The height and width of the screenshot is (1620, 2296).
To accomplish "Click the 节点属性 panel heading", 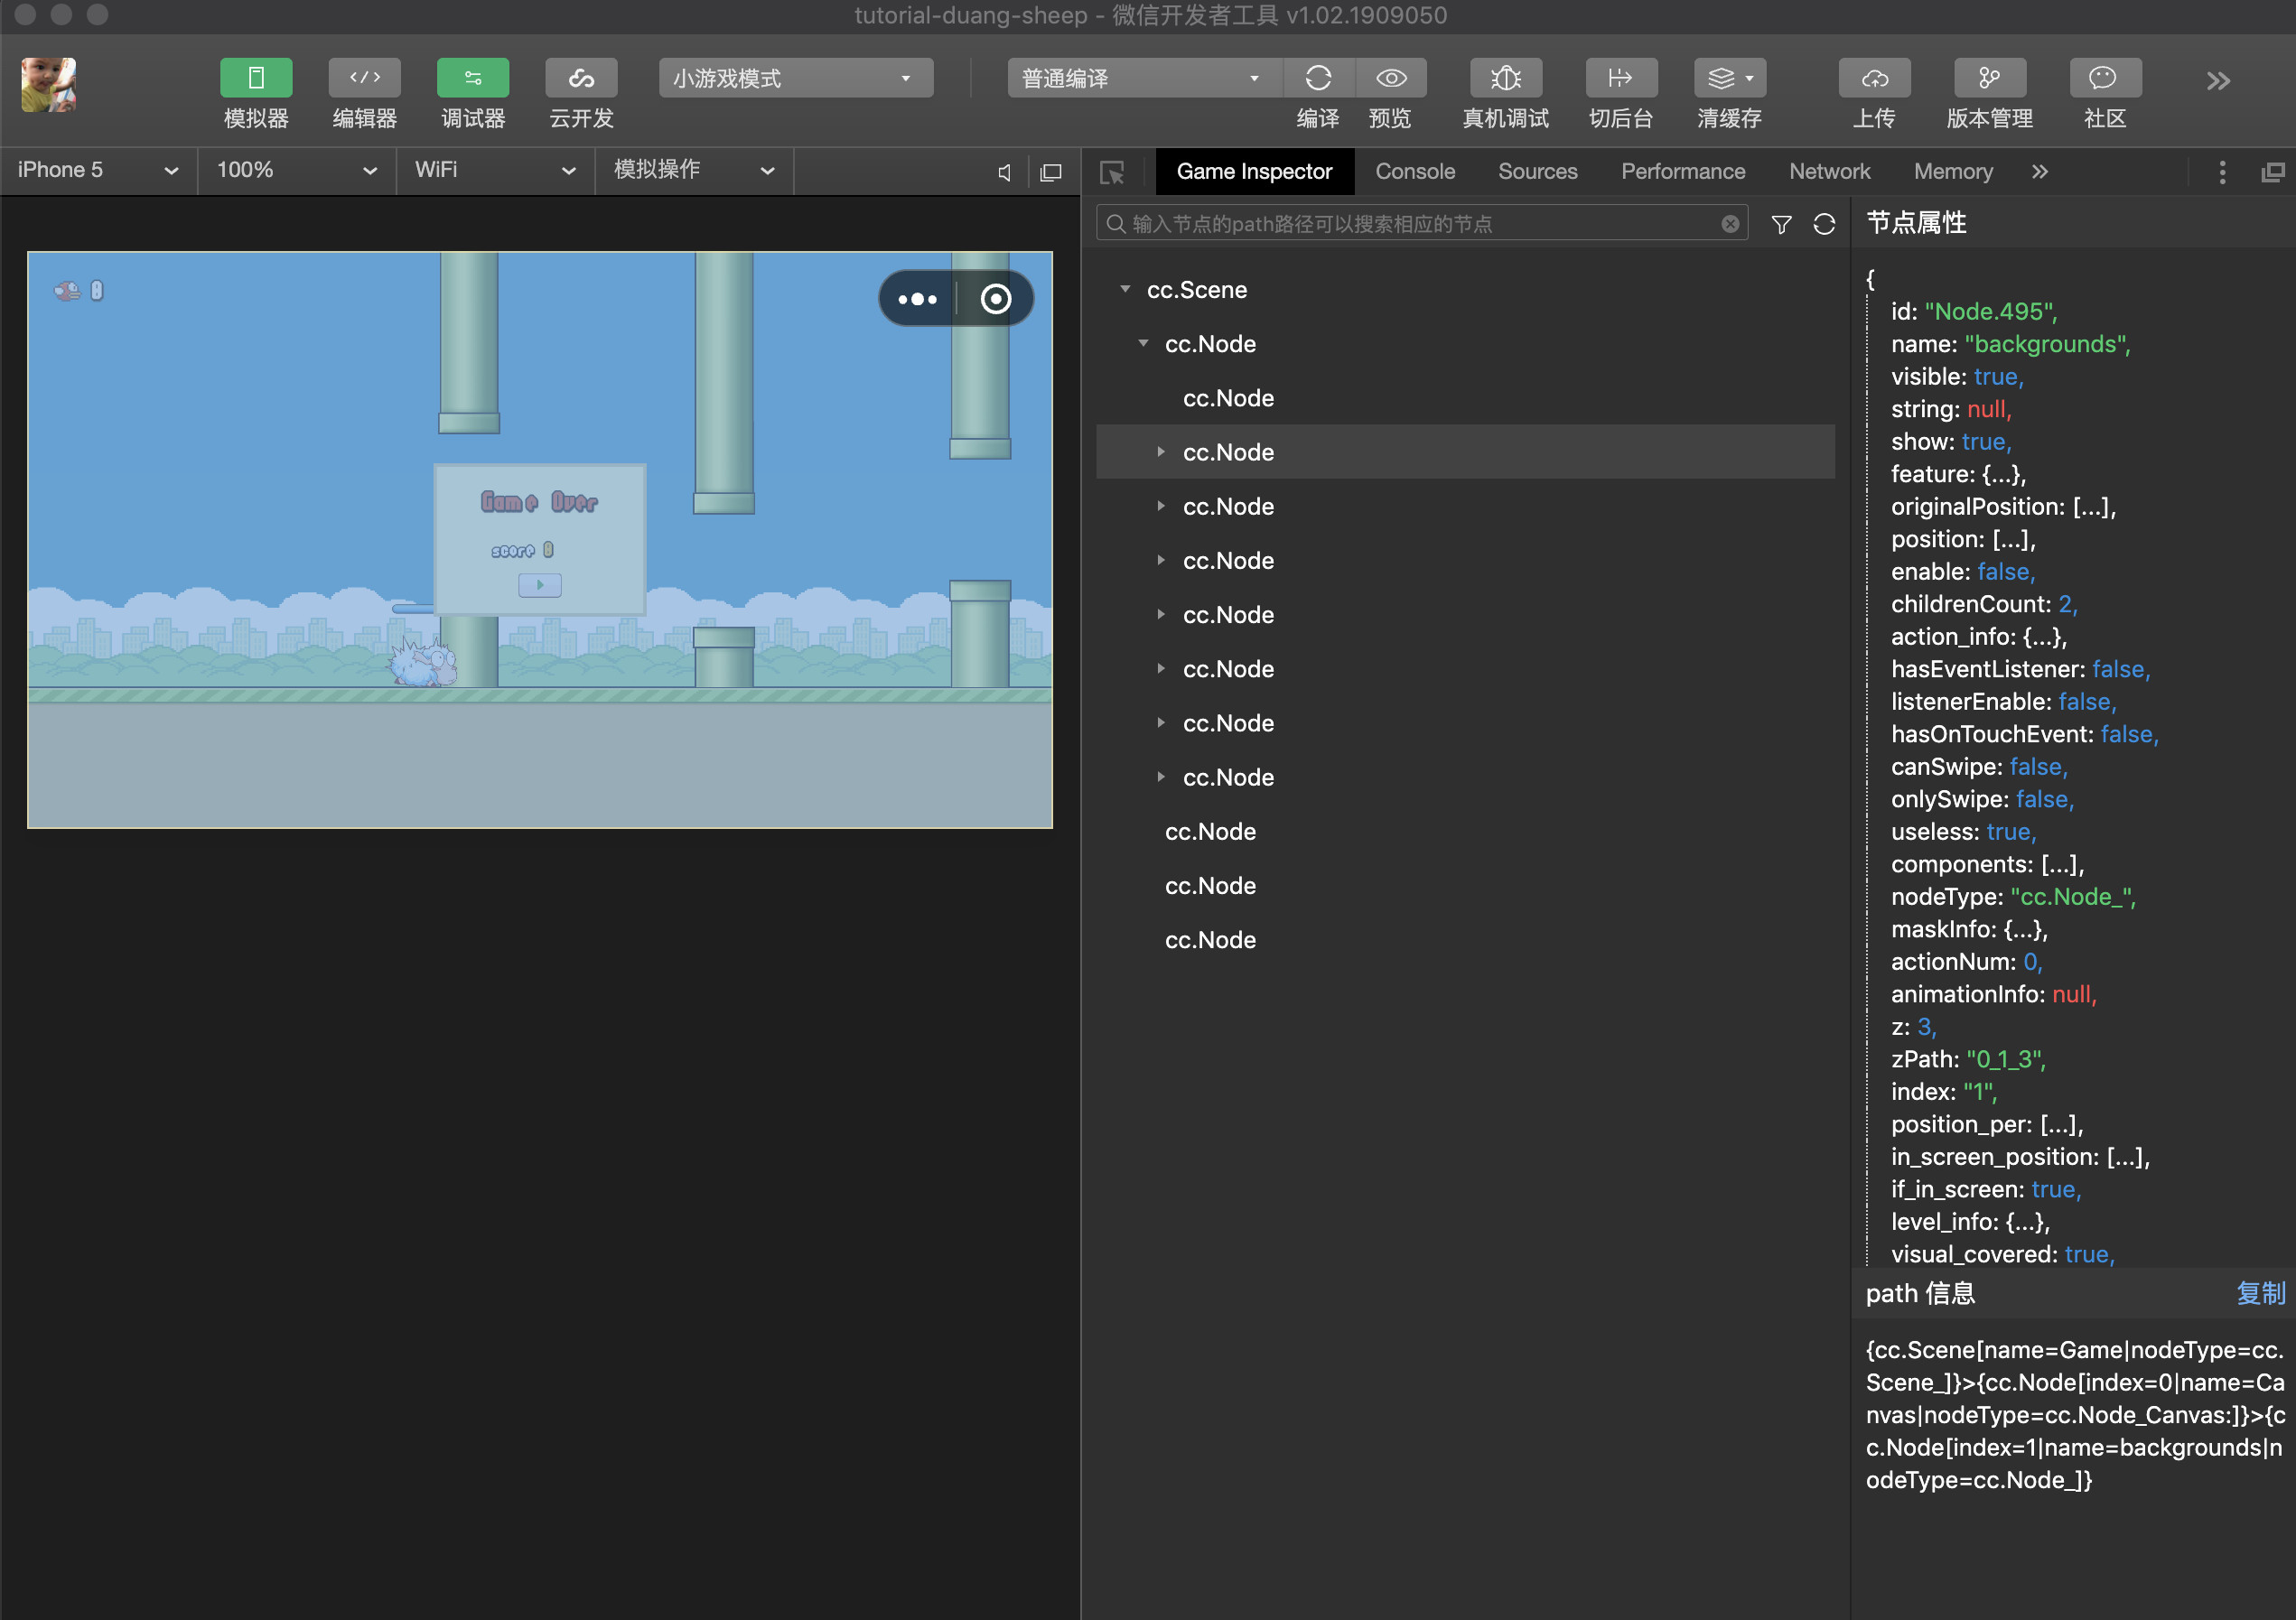I will 1917,222.
